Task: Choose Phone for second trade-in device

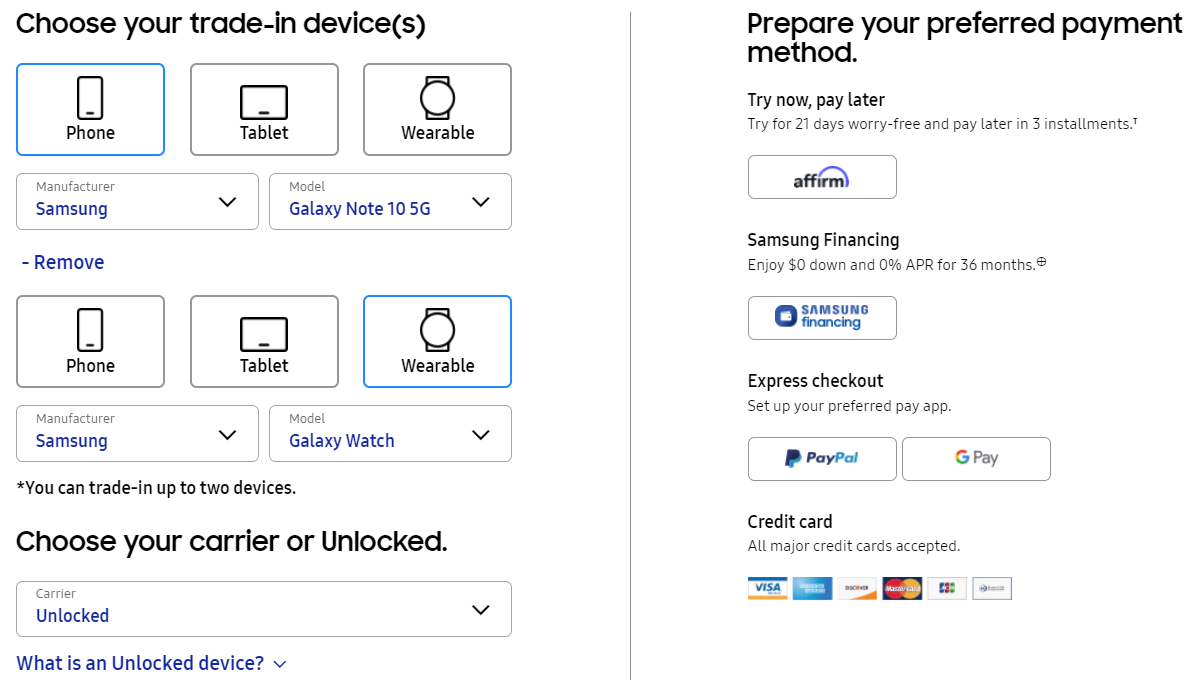Action: pos(90,342)
